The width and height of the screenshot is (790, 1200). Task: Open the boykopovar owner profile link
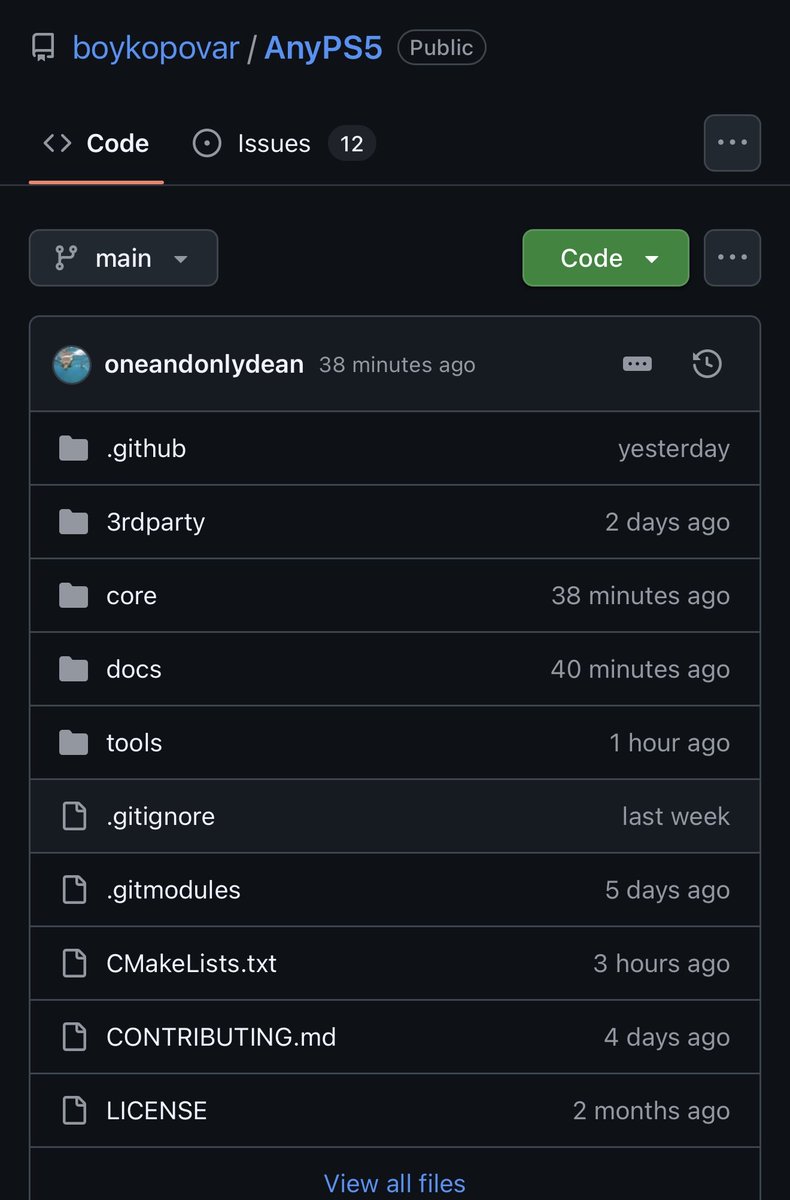[156, 48]
